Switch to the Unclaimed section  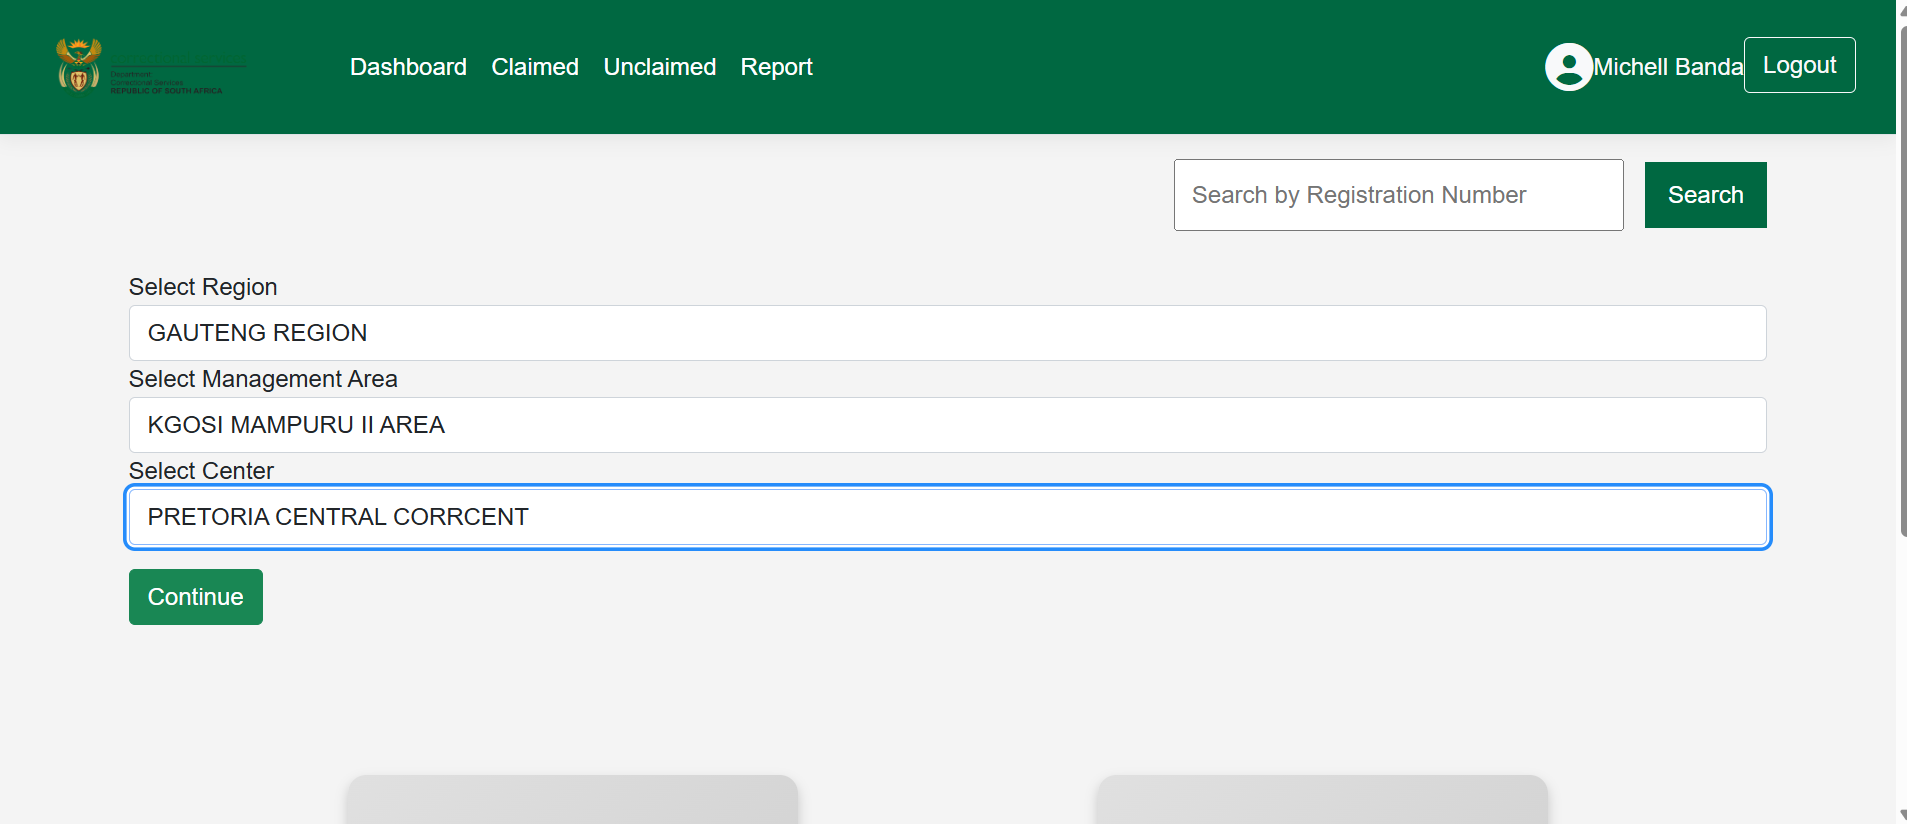pos(659,67)
